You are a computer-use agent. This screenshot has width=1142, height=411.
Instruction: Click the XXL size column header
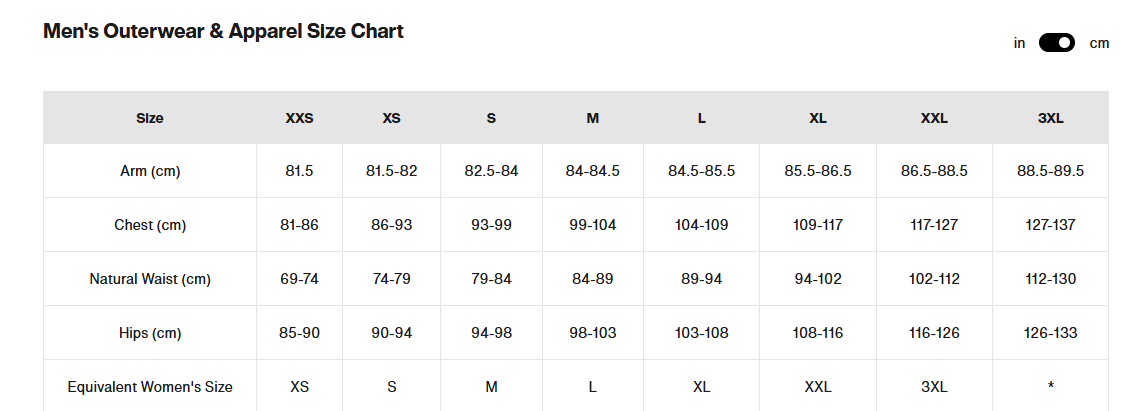[x=934, y=118]
